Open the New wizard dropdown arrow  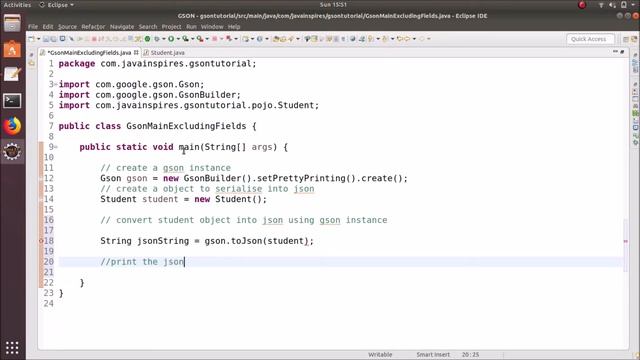[39, 39]
